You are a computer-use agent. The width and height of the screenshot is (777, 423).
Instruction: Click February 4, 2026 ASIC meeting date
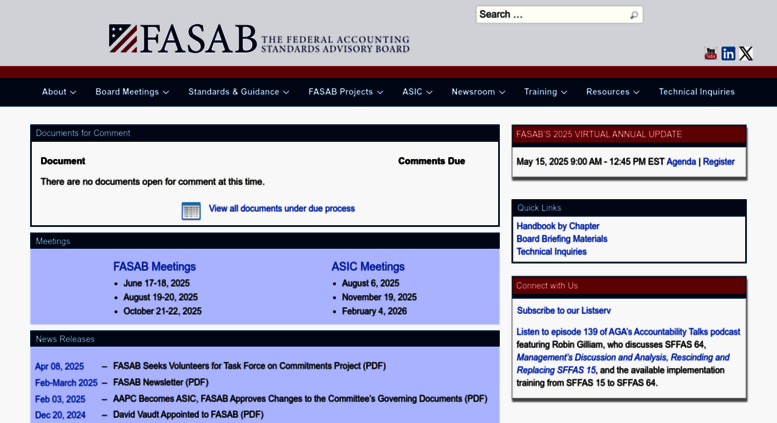click(x=374, y=311)
